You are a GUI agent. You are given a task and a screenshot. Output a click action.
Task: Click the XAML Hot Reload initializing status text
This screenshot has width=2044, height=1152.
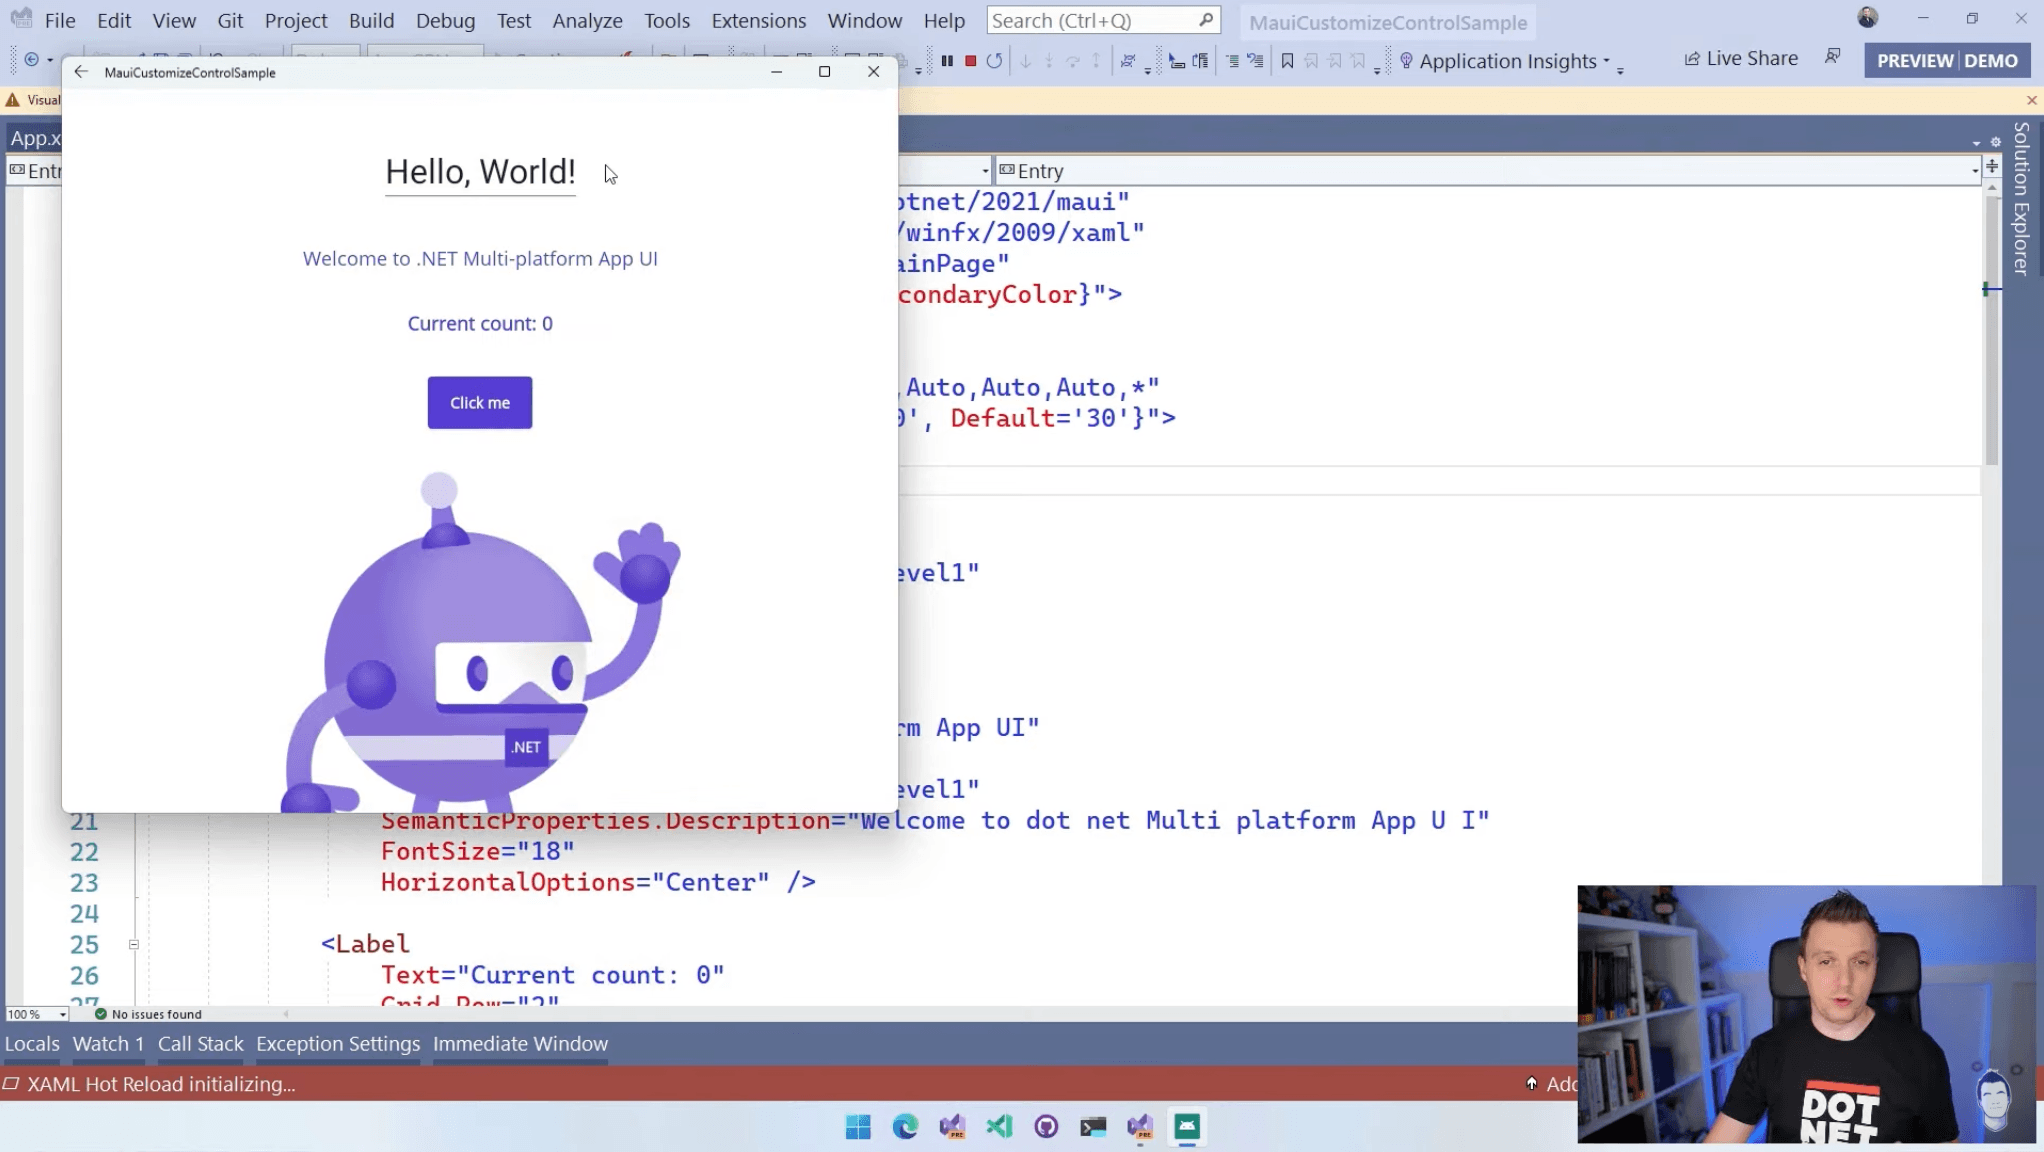(161, 1084)
